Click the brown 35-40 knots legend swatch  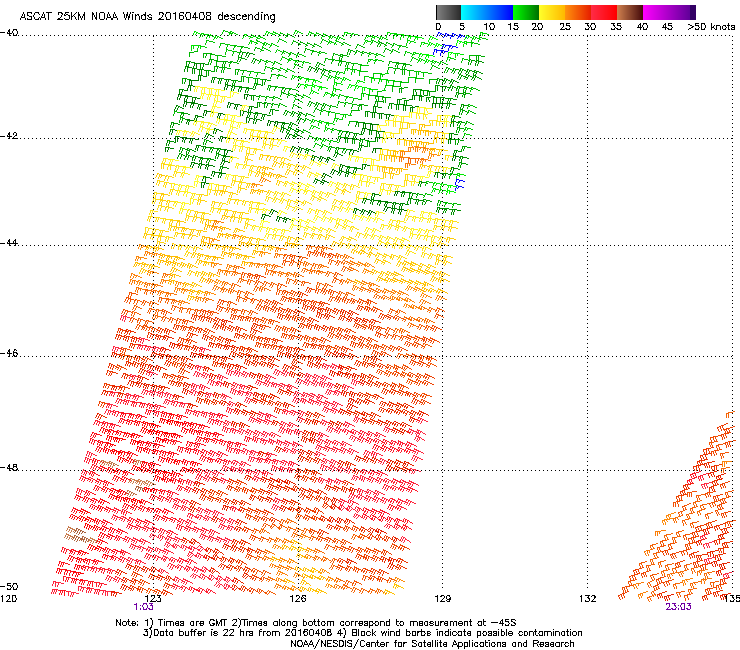click(x=630, y=12)
